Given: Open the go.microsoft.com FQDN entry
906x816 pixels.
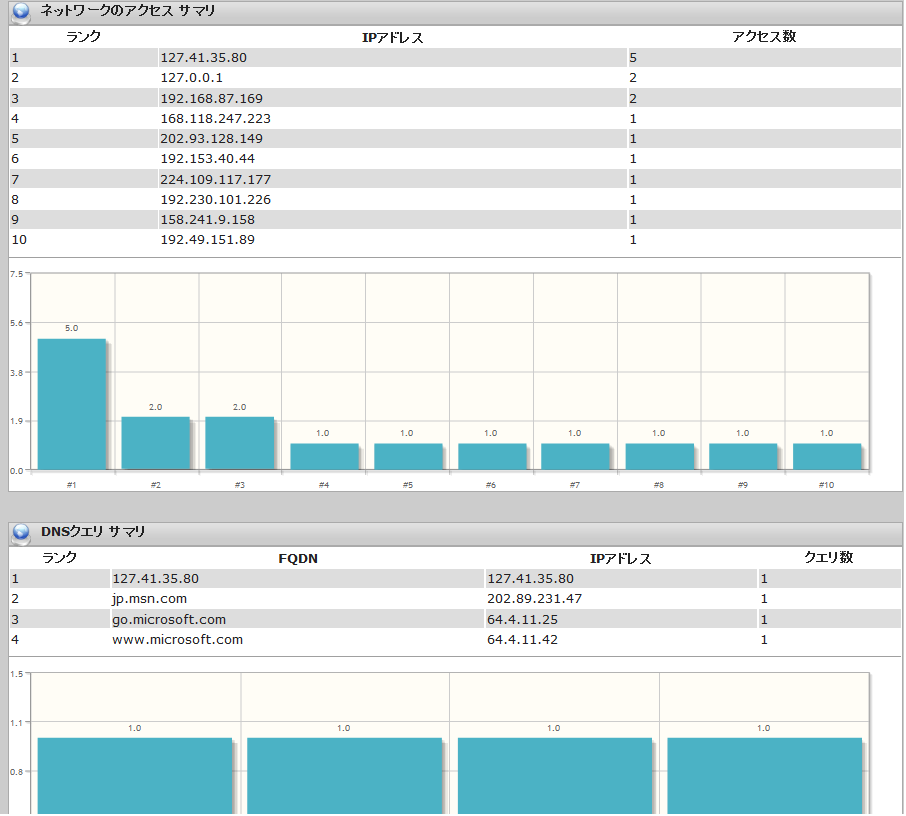Looking at the screenshot, I should pos(168,619).
